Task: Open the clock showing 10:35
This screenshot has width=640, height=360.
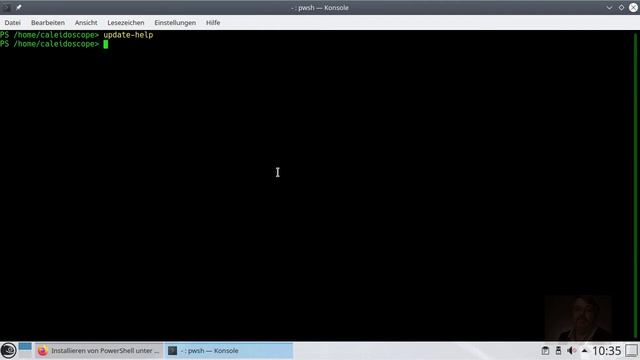Action: click(x=607, y=351)
